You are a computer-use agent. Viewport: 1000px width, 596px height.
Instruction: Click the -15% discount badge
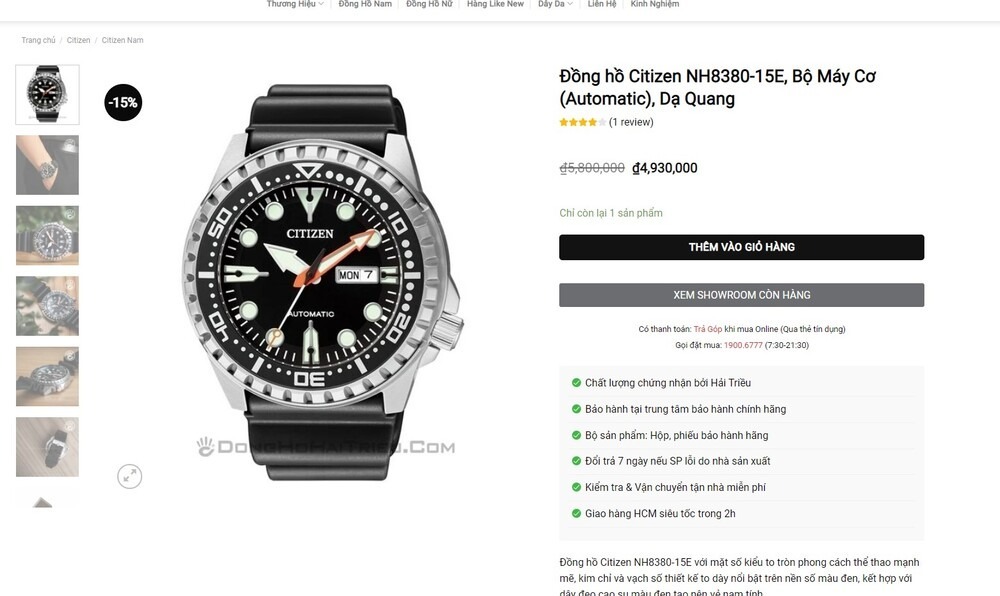click(123, 102)
